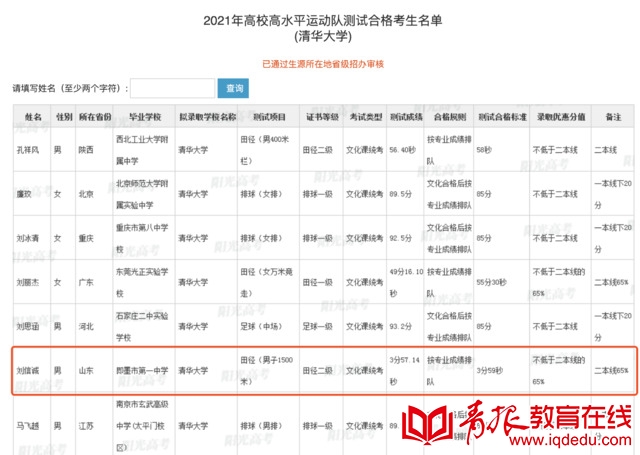Click the score 56.40秒
This screenshot has width=640, height=455.
pos(402,150)
